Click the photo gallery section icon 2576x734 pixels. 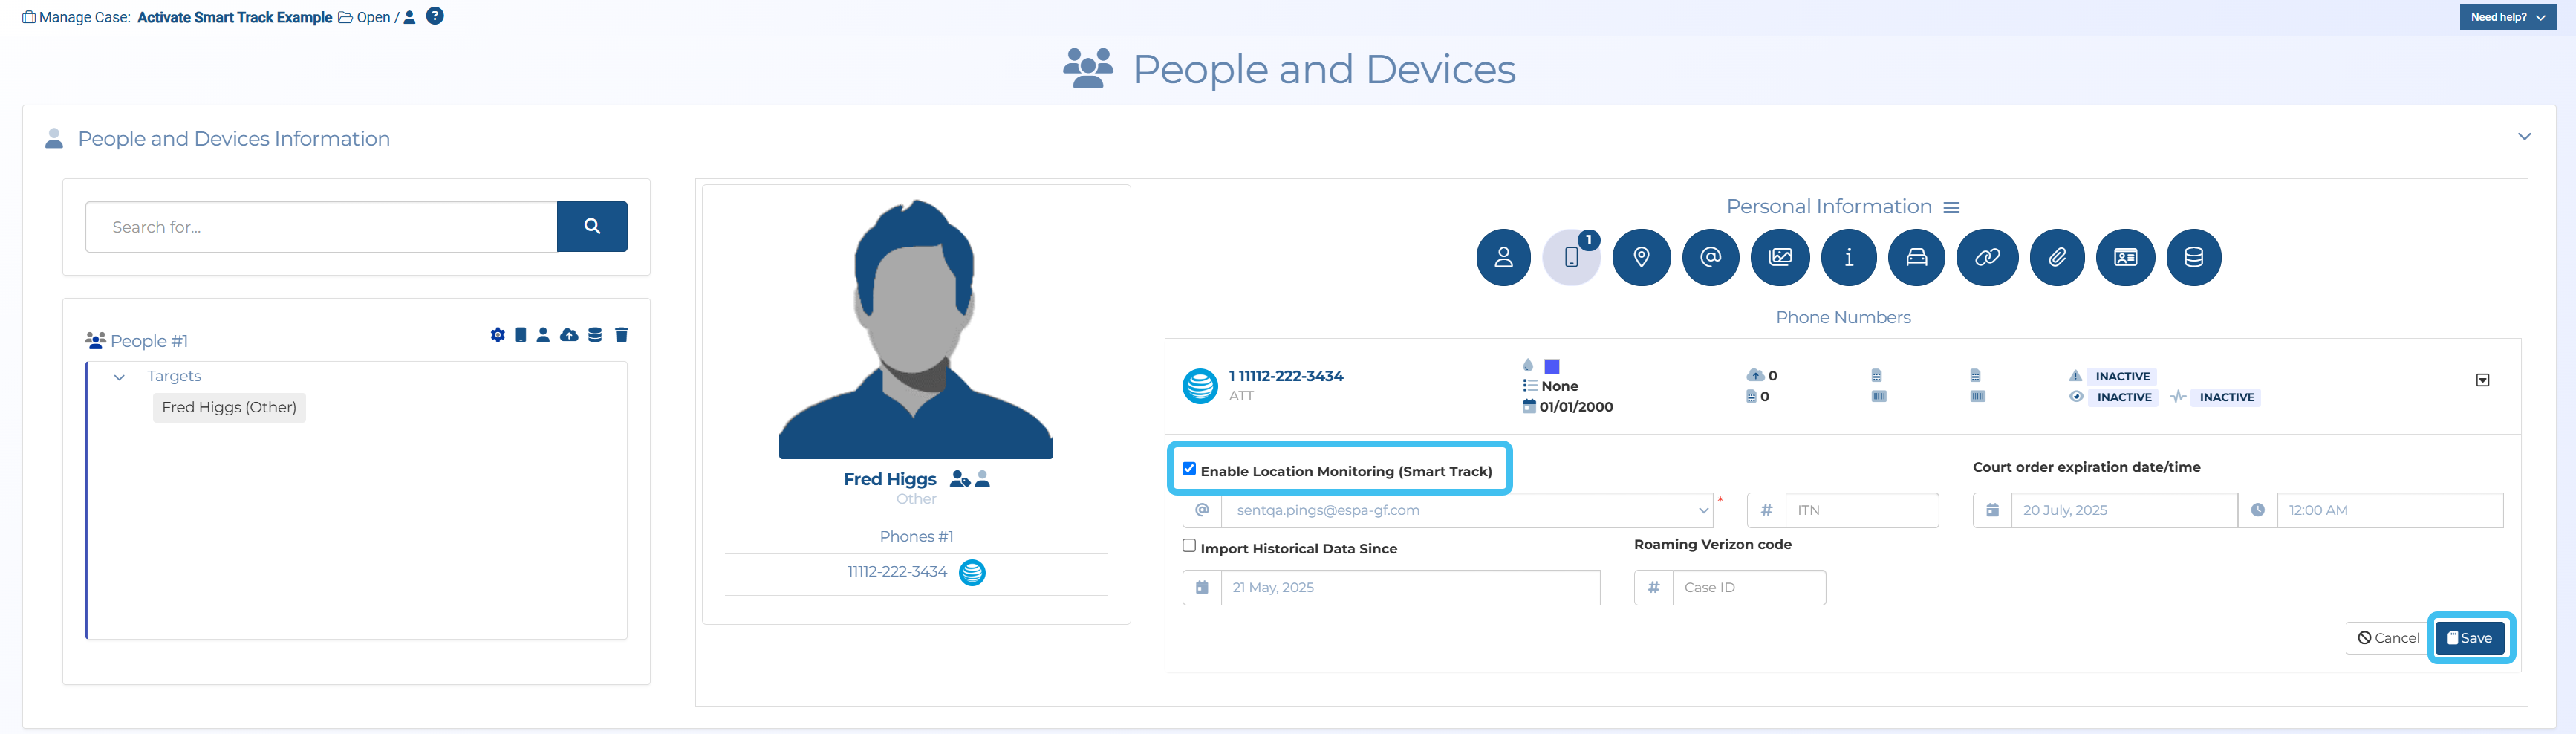[x=1780, y=257]
